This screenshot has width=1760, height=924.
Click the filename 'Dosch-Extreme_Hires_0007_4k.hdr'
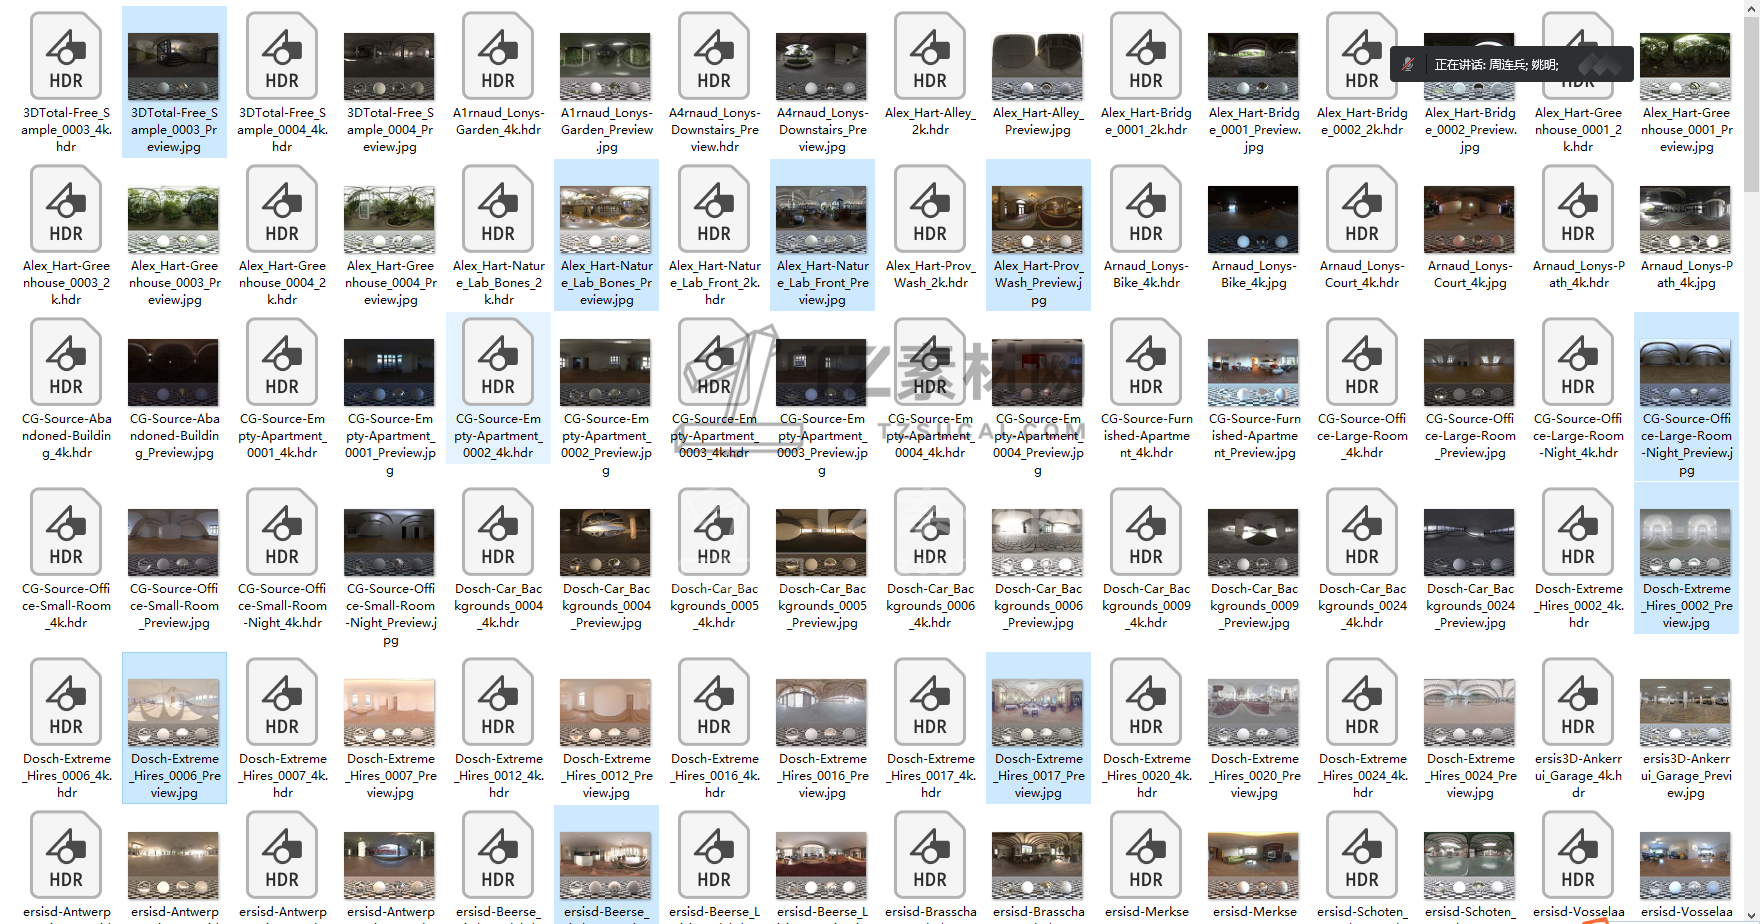[282, 776]
